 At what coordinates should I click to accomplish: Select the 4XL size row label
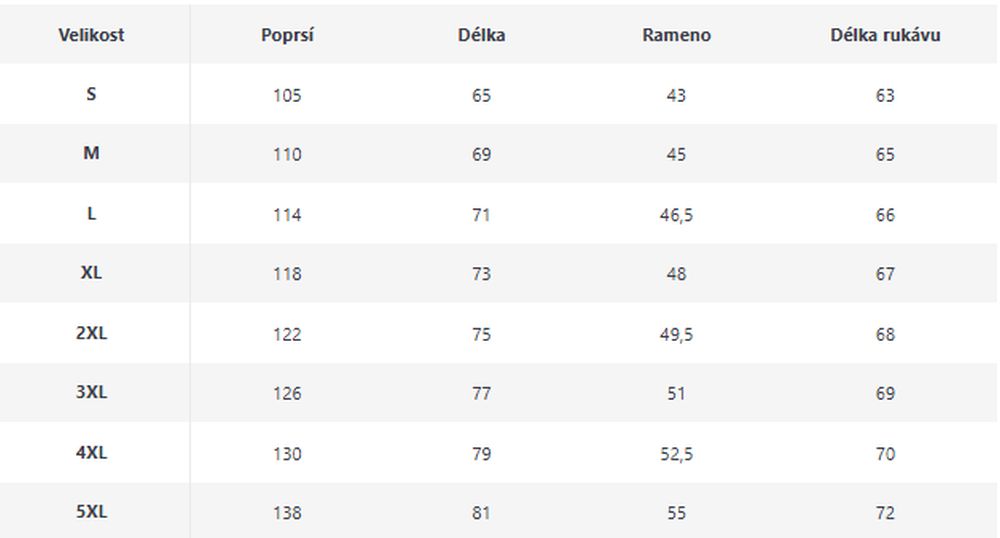coord(91,453)
